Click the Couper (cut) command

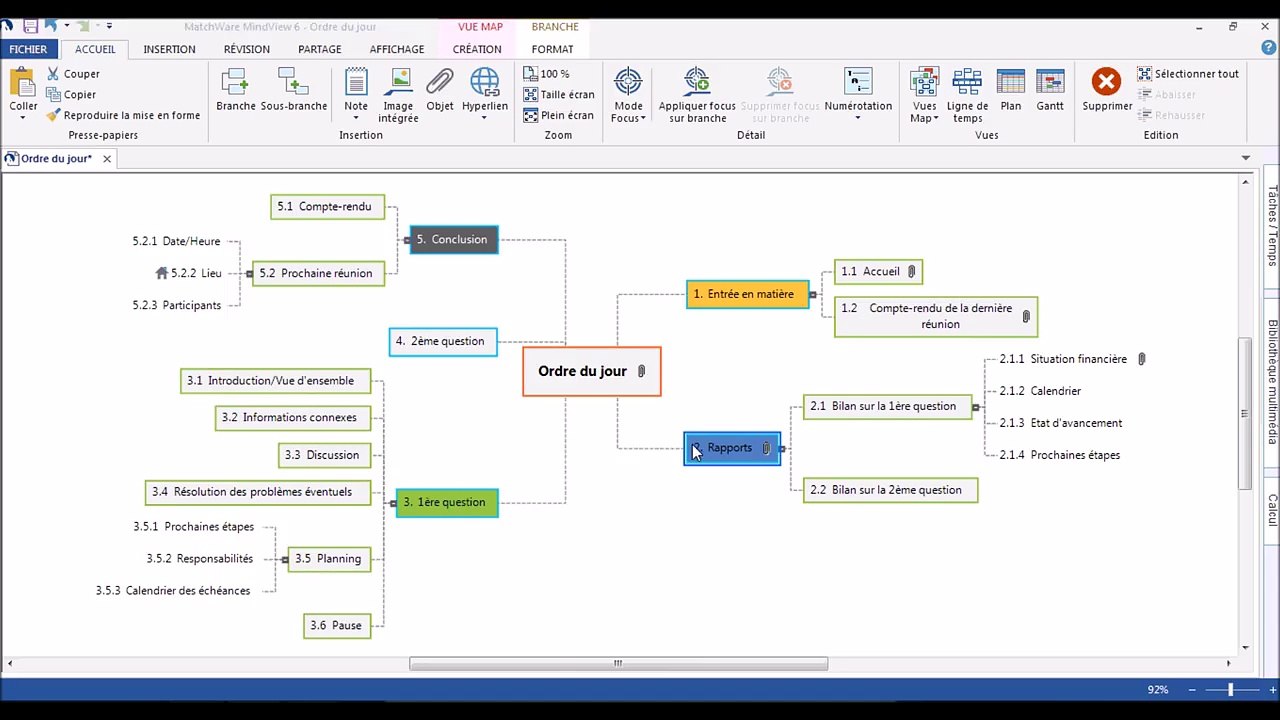click(x=73, y=74)
